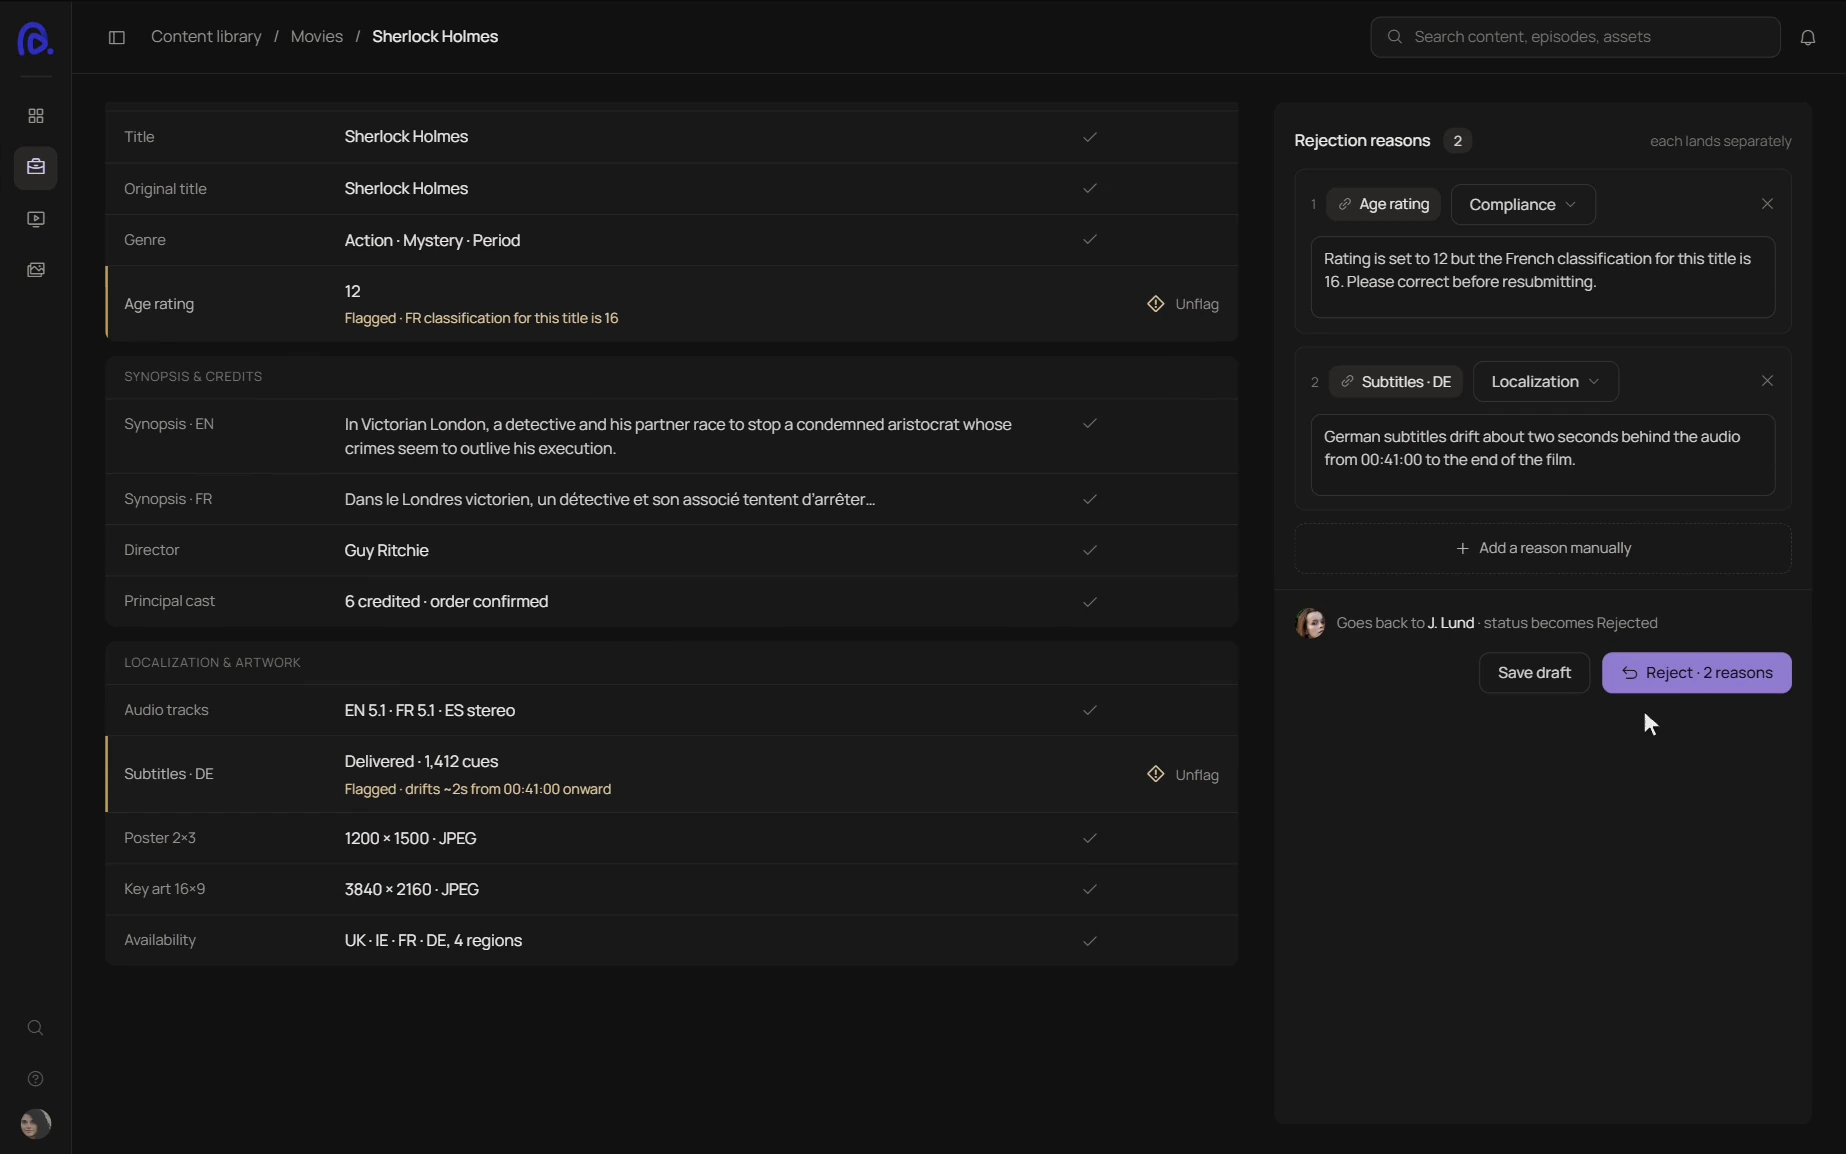
Task: Toggle the sidebar panel icon
Action: 116,37
